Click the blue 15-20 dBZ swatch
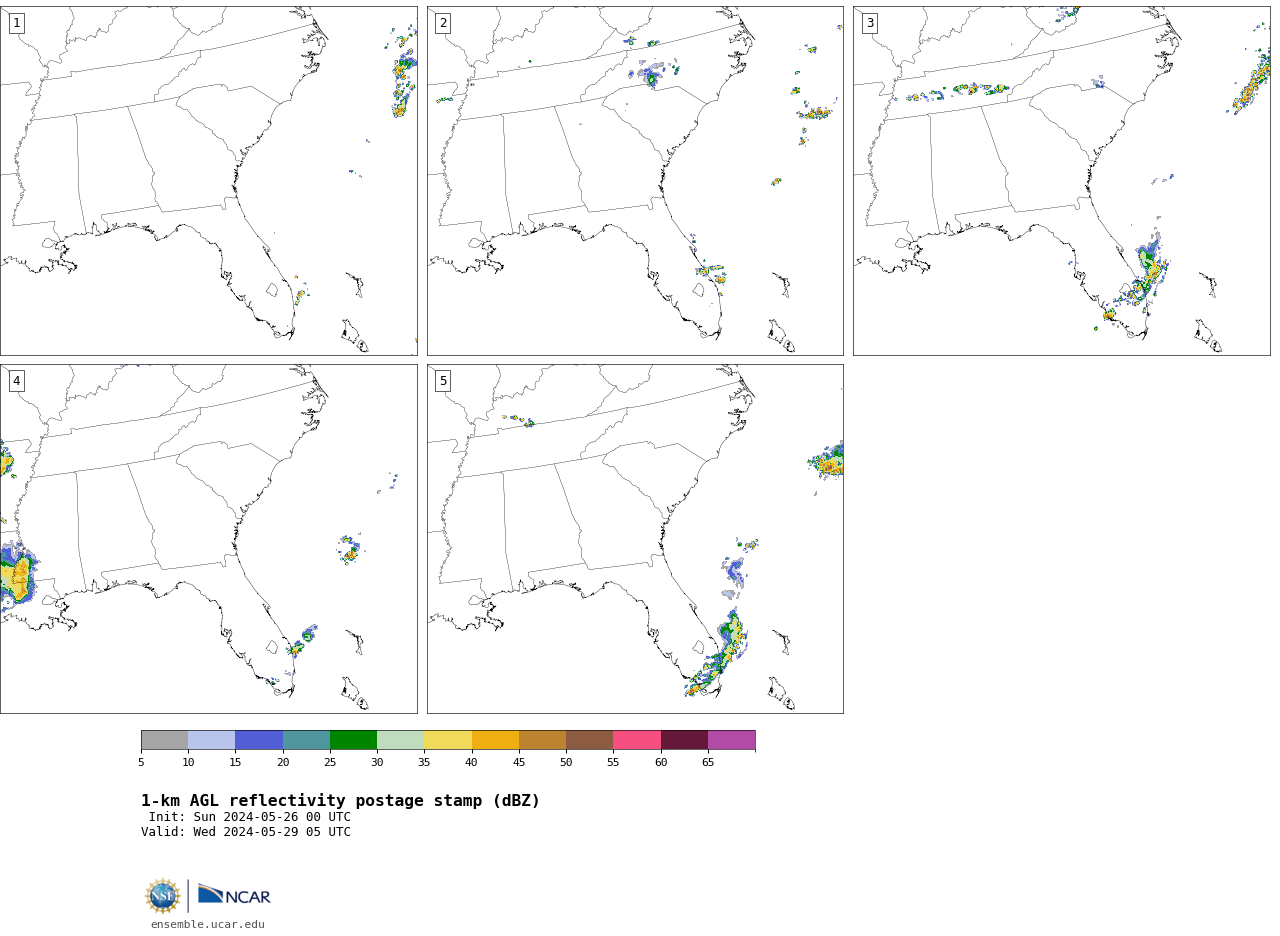Viewport: 1280px width, 936px height. pyautogui.click(x=259, y=740)
